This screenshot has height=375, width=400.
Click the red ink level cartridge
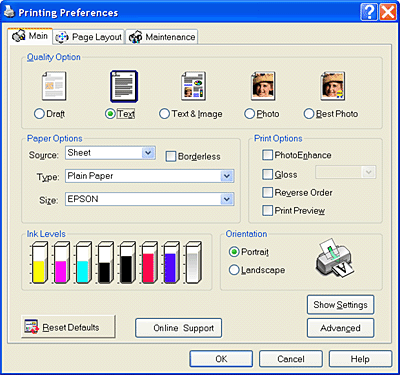(x=149, y=263)
